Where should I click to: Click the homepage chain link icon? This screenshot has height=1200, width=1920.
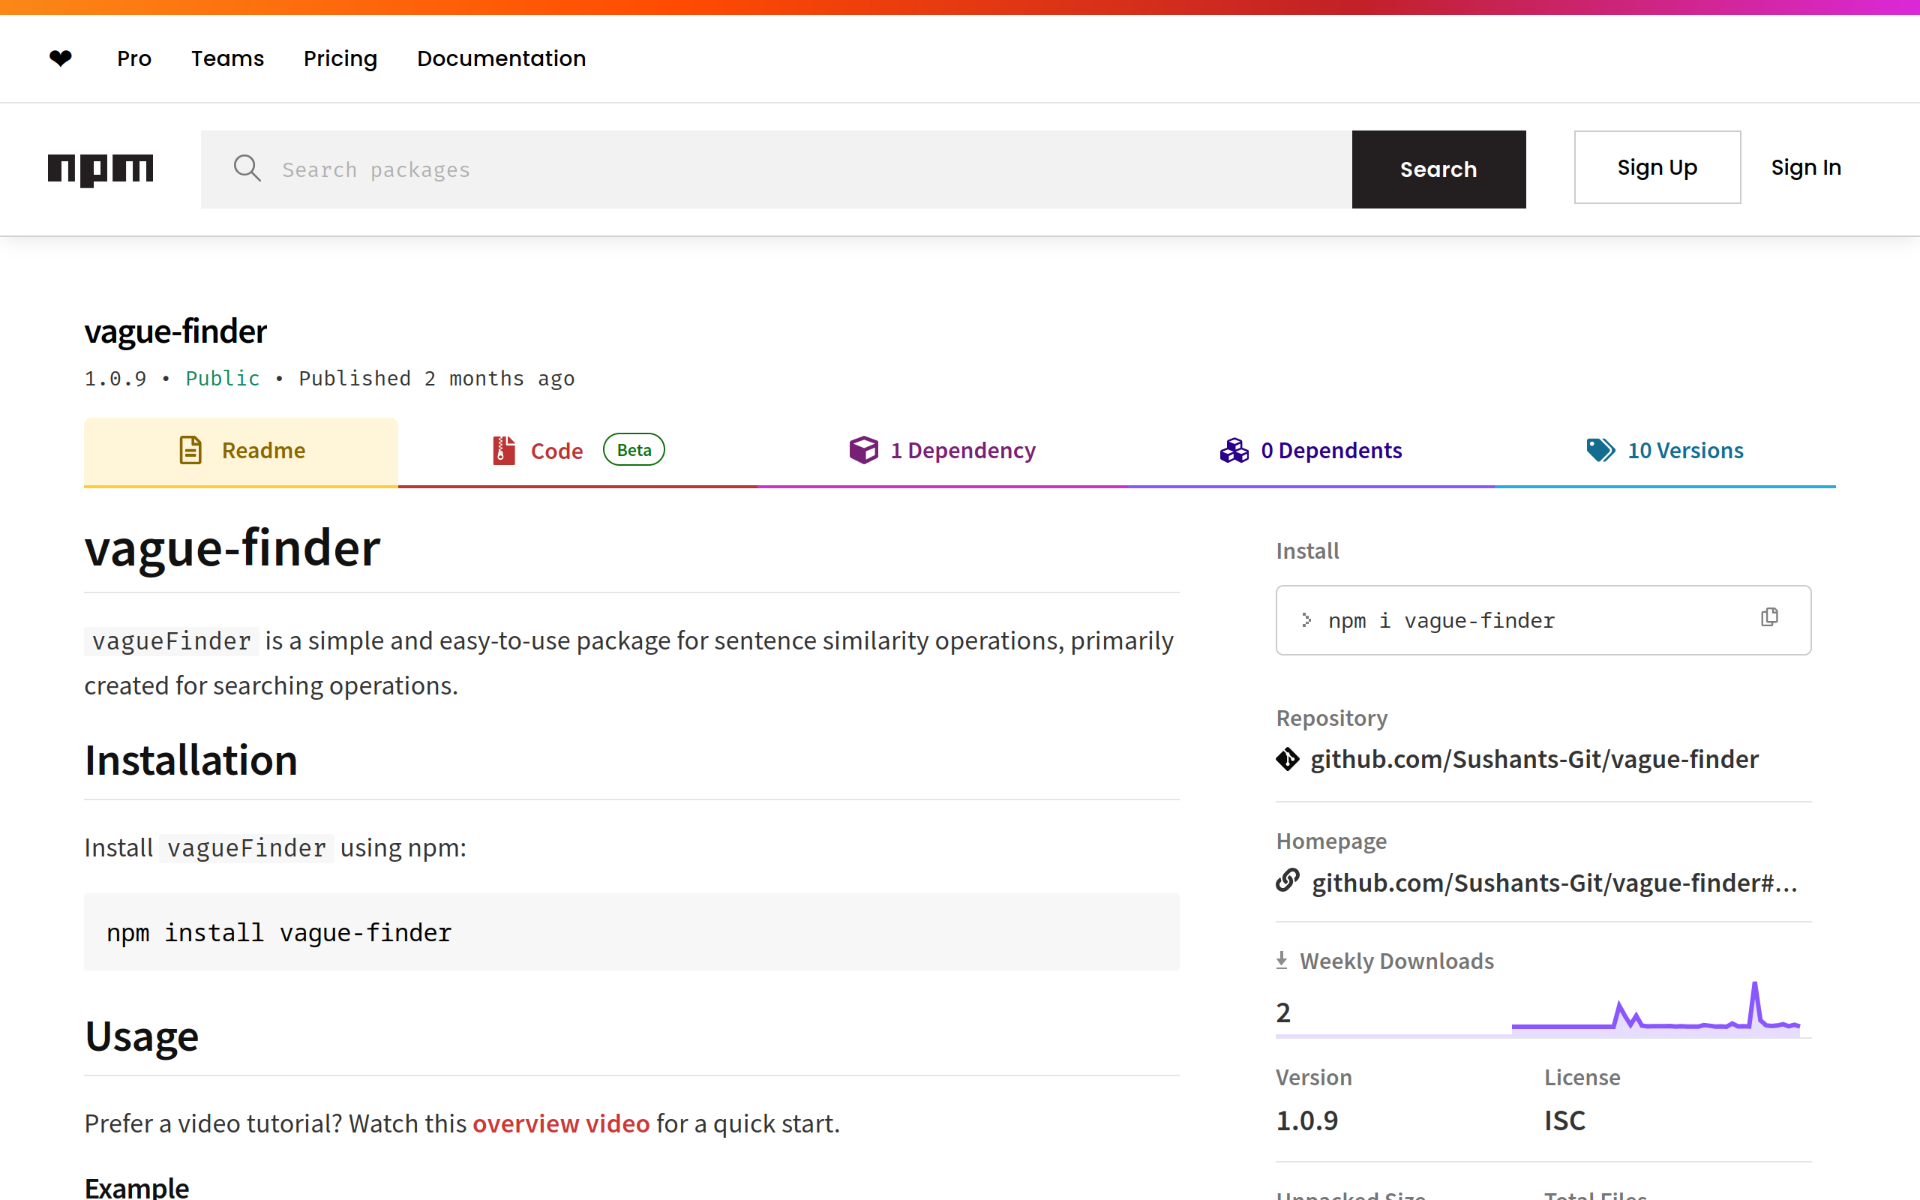(x=1288, y=881)
